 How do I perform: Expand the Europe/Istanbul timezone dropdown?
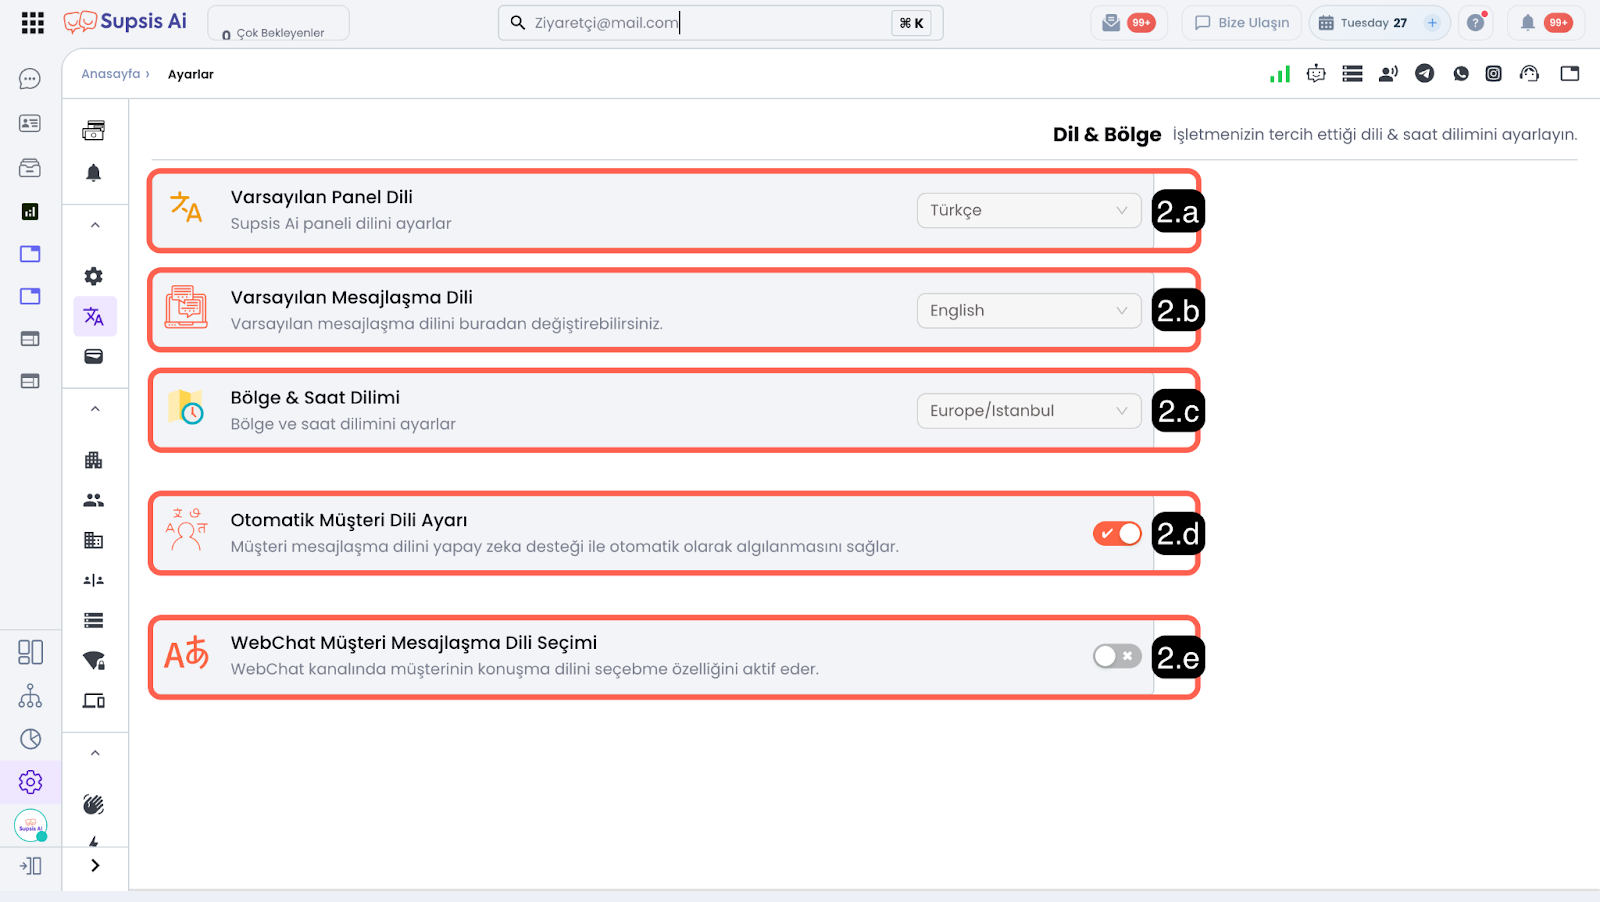click(1028, 411)
